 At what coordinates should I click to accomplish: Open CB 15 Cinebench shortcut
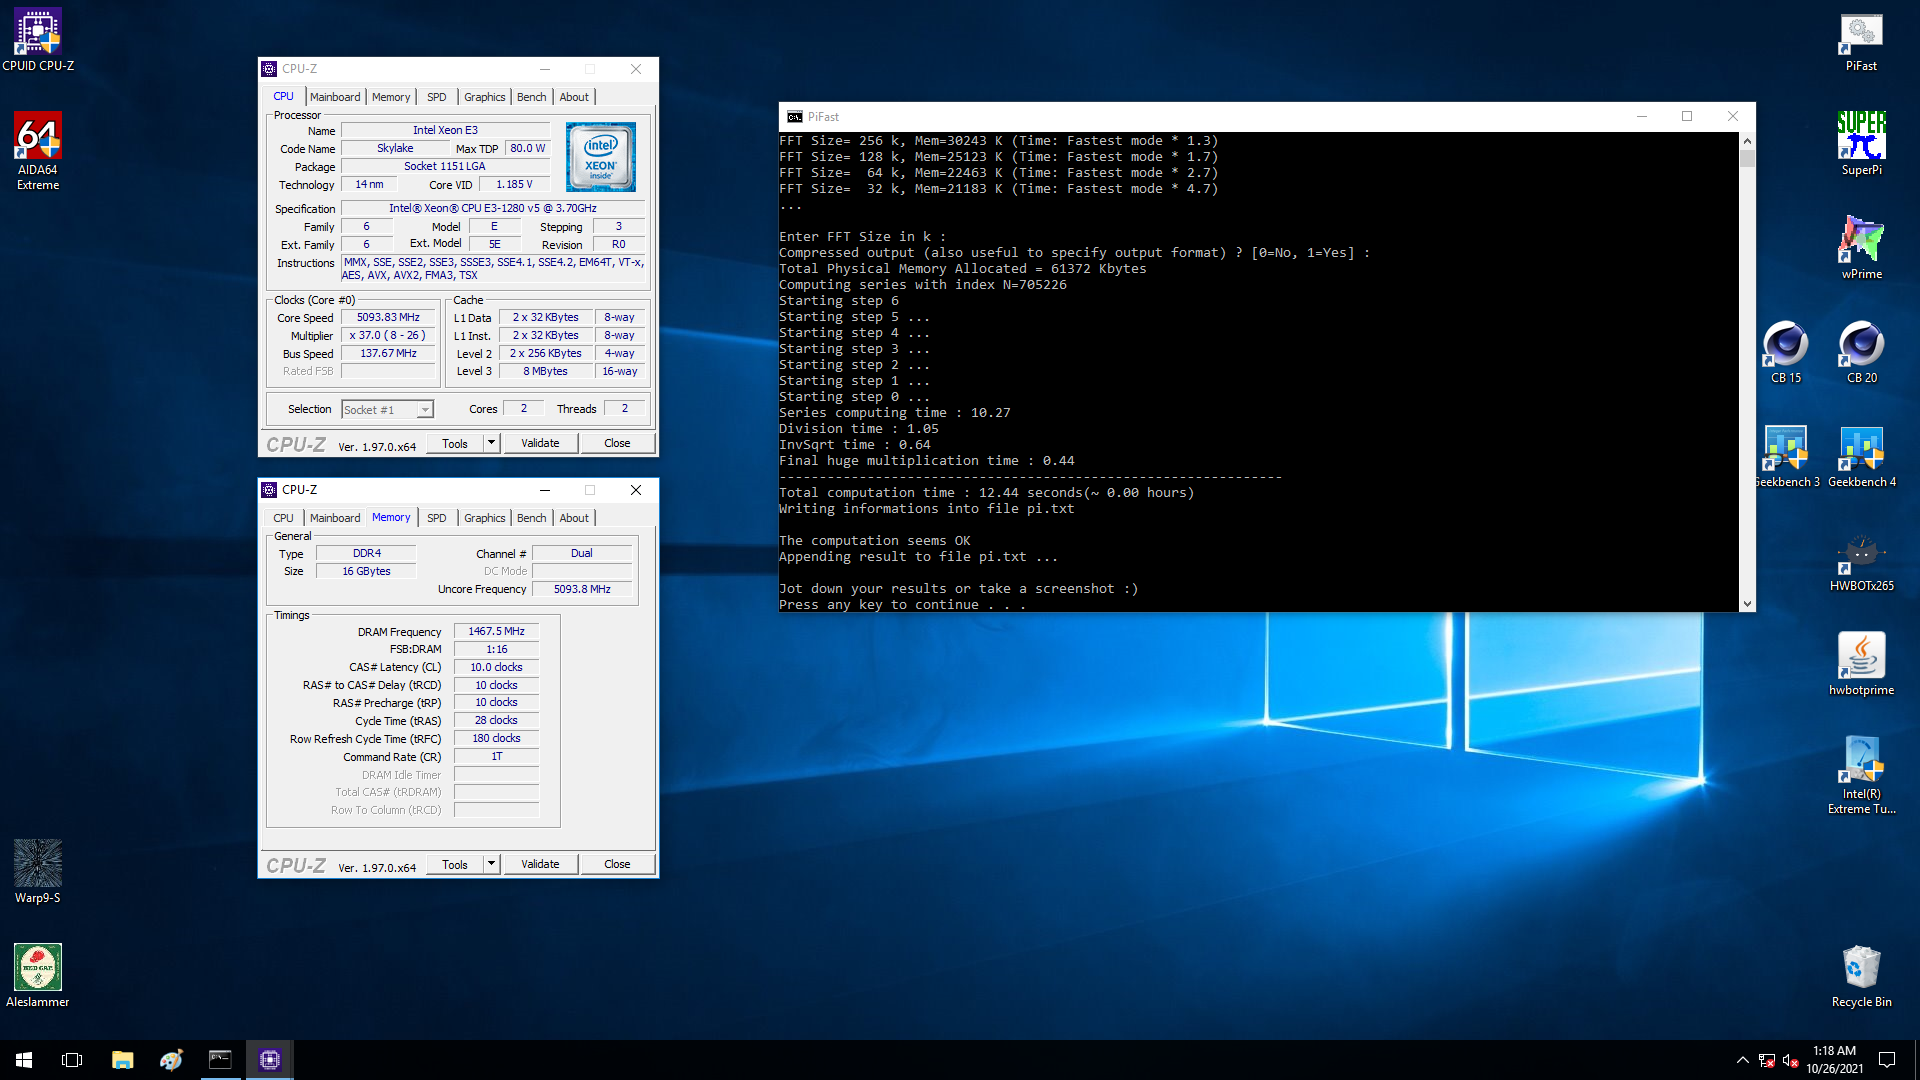coord(1785,352)
